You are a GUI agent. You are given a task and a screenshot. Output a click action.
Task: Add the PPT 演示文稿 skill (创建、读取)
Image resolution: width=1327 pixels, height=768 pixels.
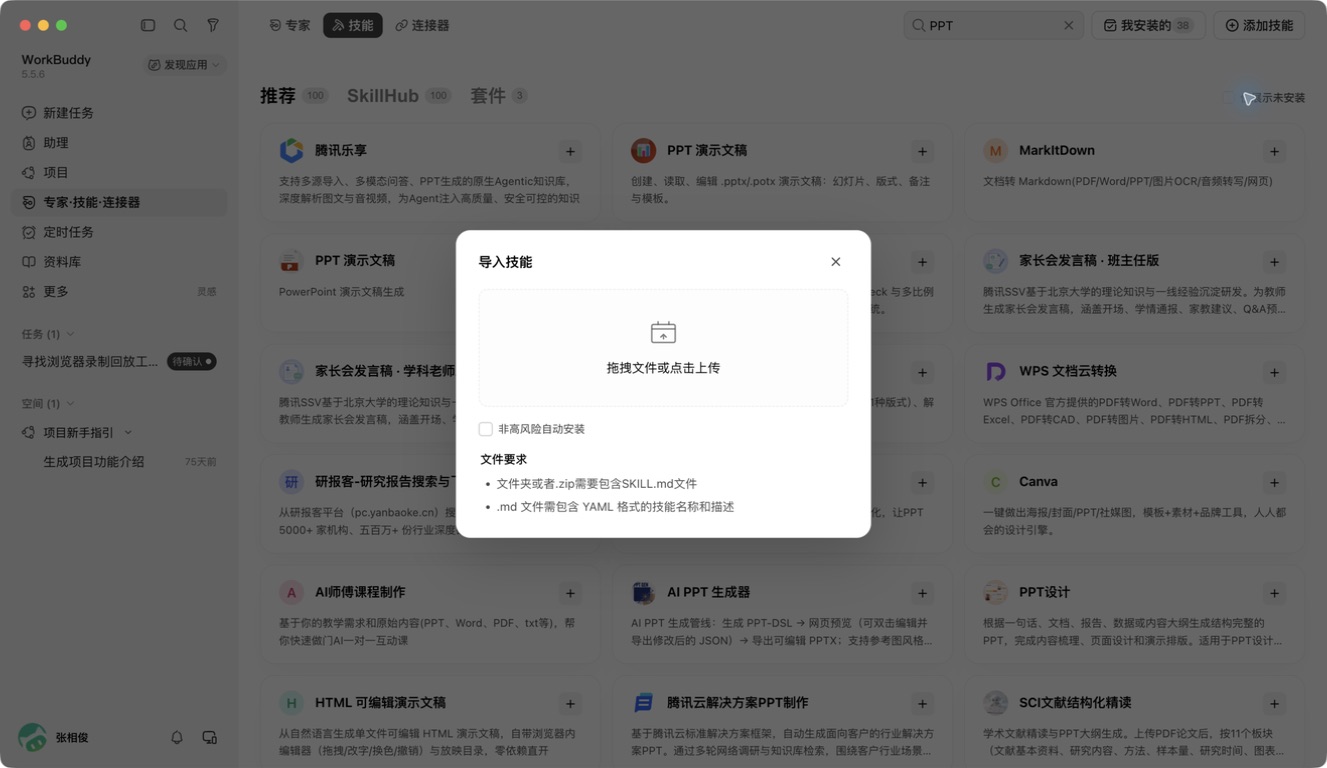click(922, 152)
